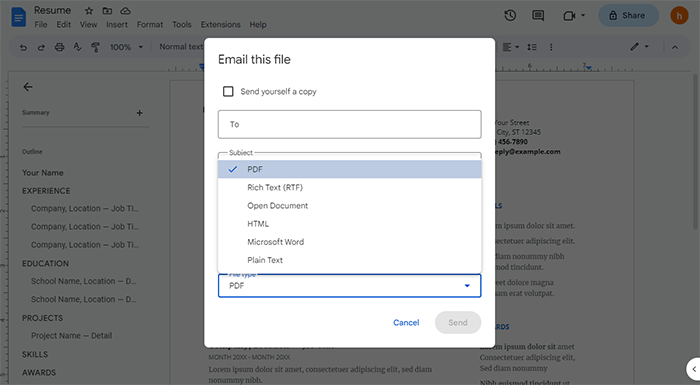Image resolution: width=700 pixels, height=385 pixels.
Task: Star the Resume document
Action: [89, 11]
